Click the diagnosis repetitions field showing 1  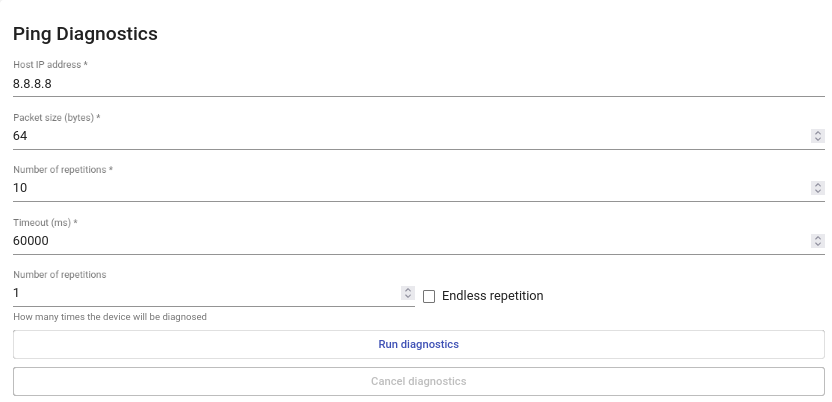click(200, 293)
